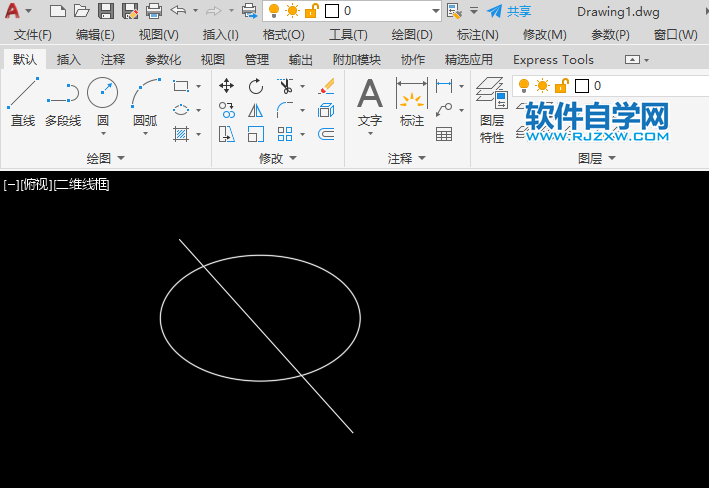This screenshot has height=488, width=709.
Task: Activate the Move tool in Modify panel
Action: (x=227, y=86)
